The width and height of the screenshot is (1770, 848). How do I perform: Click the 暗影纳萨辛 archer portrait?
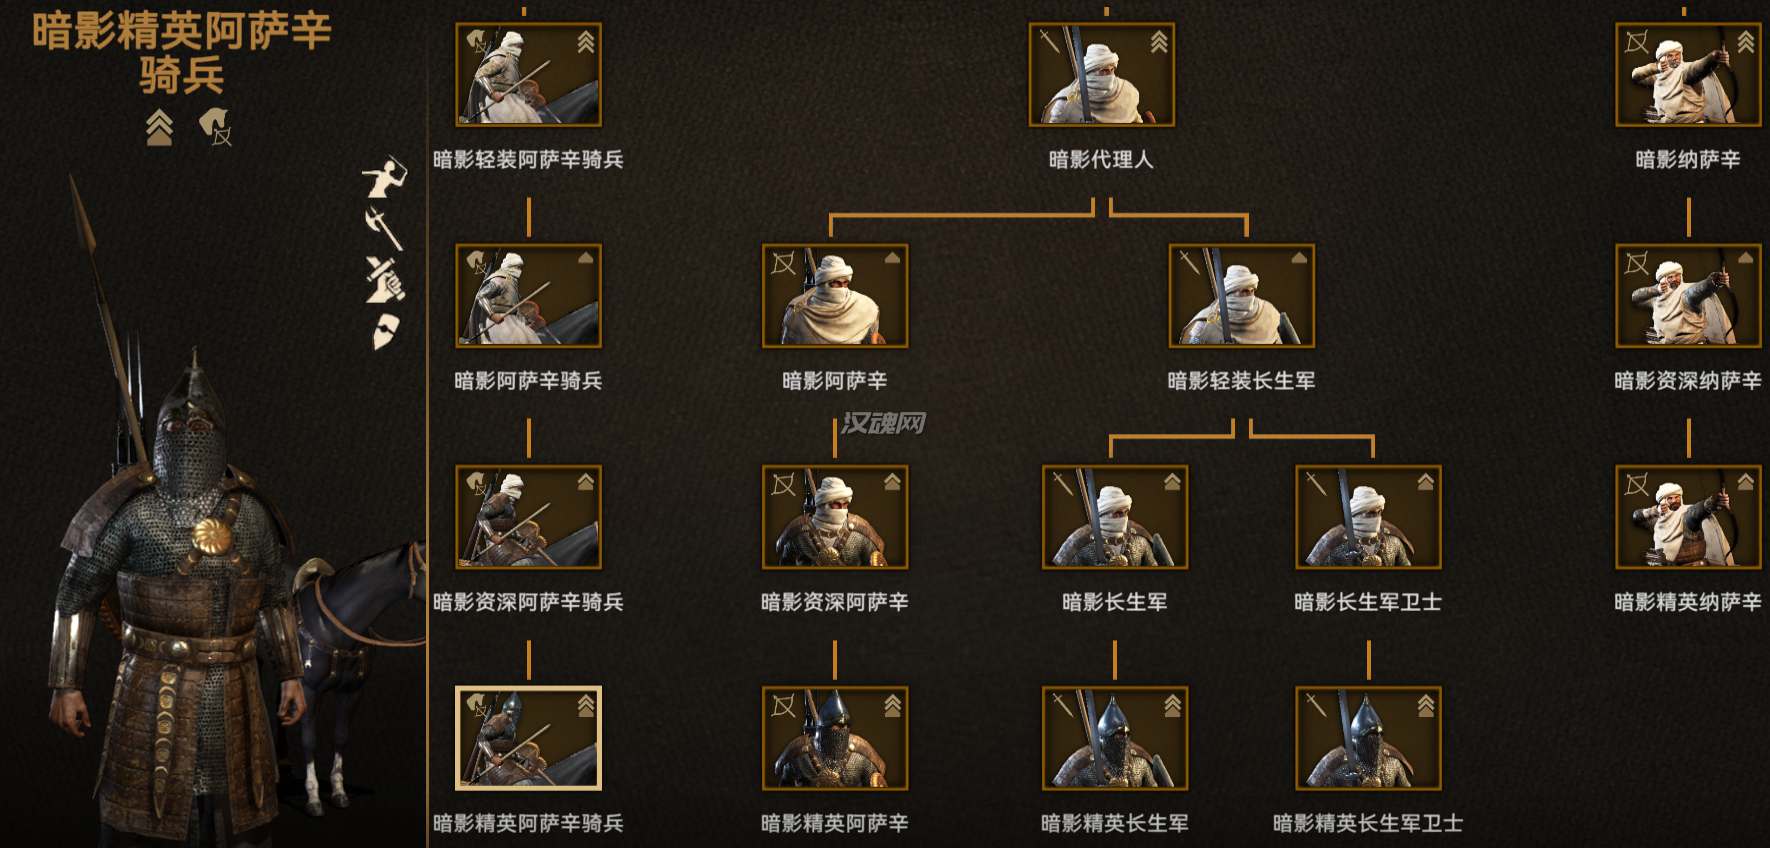tap(1688, 75)
